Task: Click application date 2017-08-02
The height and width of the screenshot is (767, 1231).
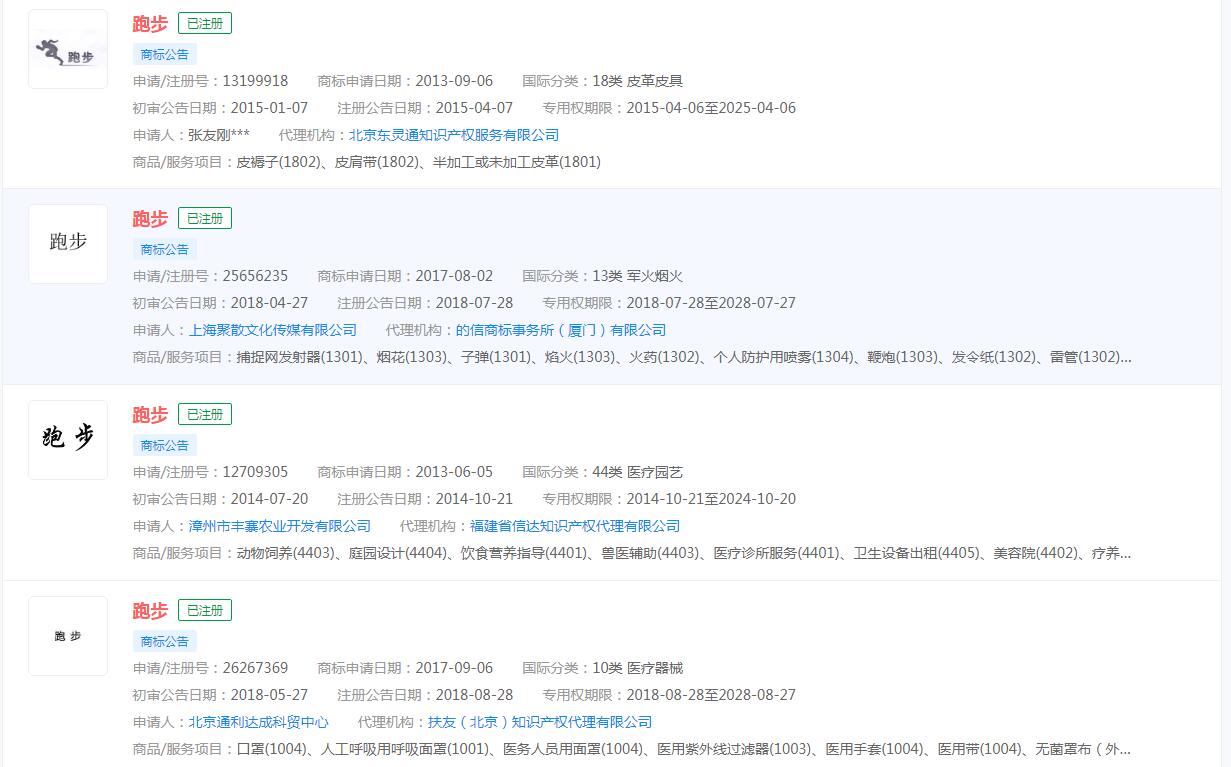Action: [454, 276]
